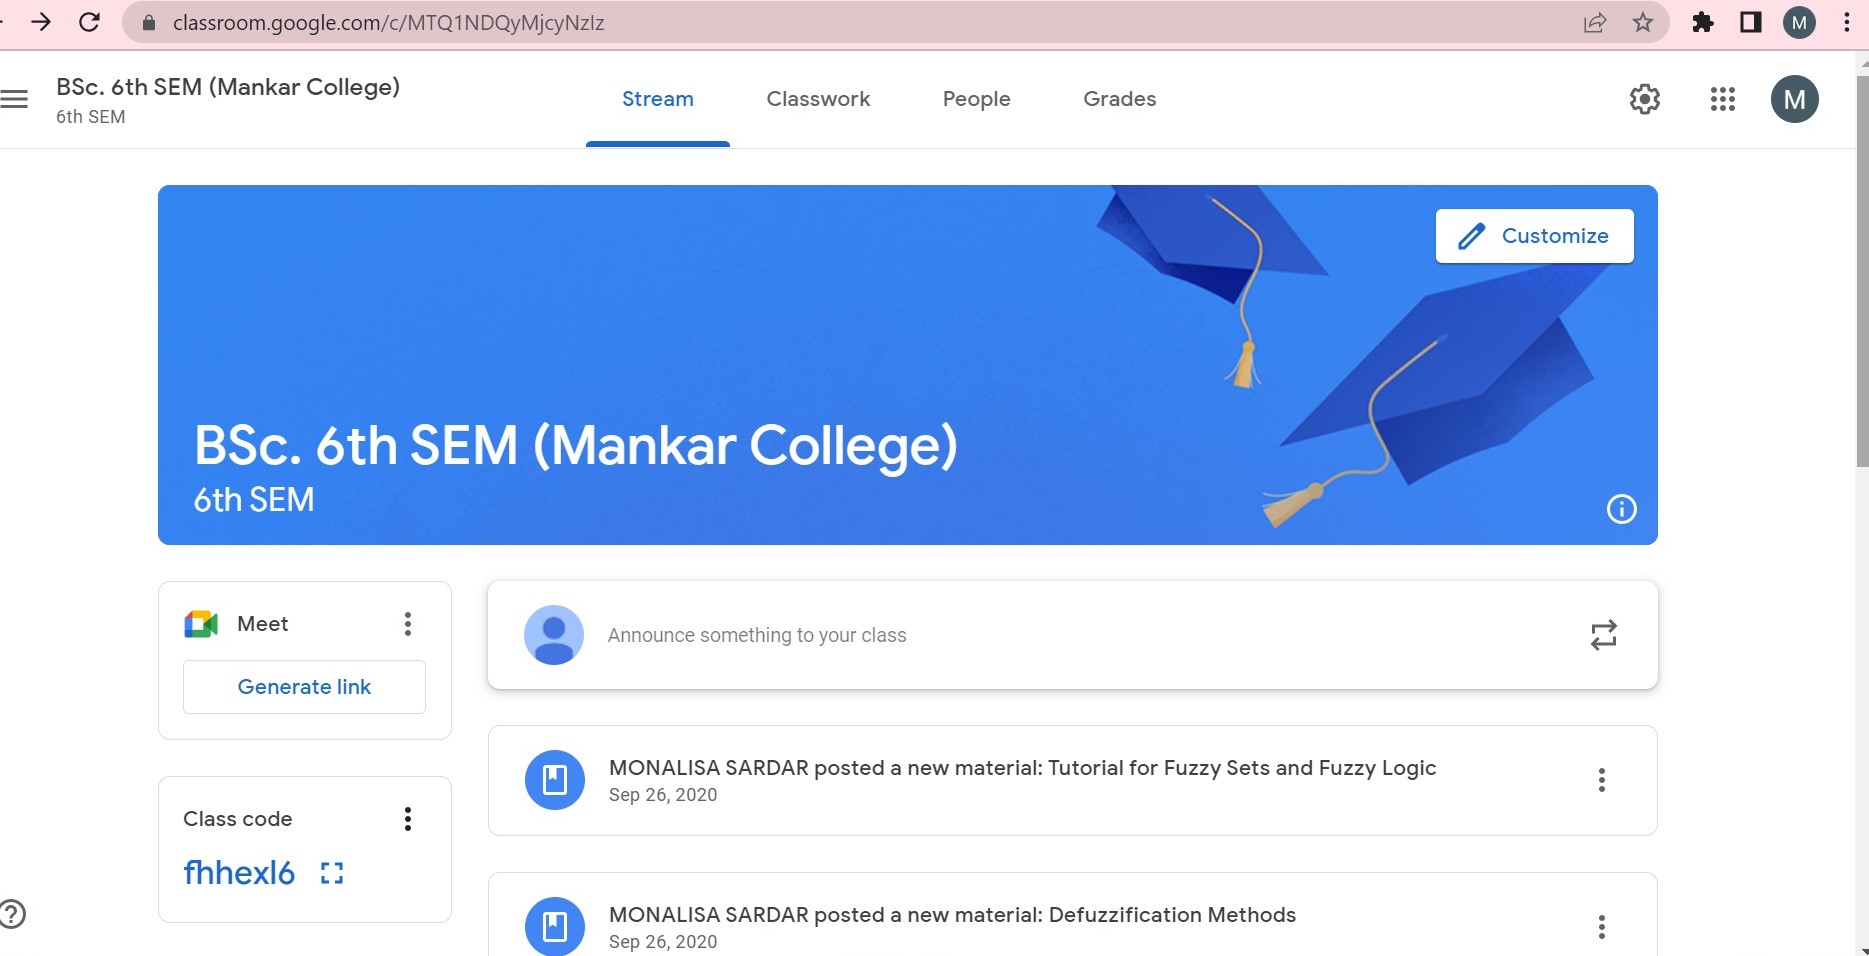Click page vertical scrollbar thumb
Image resolution: width=1869 pixels, height=956 pixels.
[1862, 270]
